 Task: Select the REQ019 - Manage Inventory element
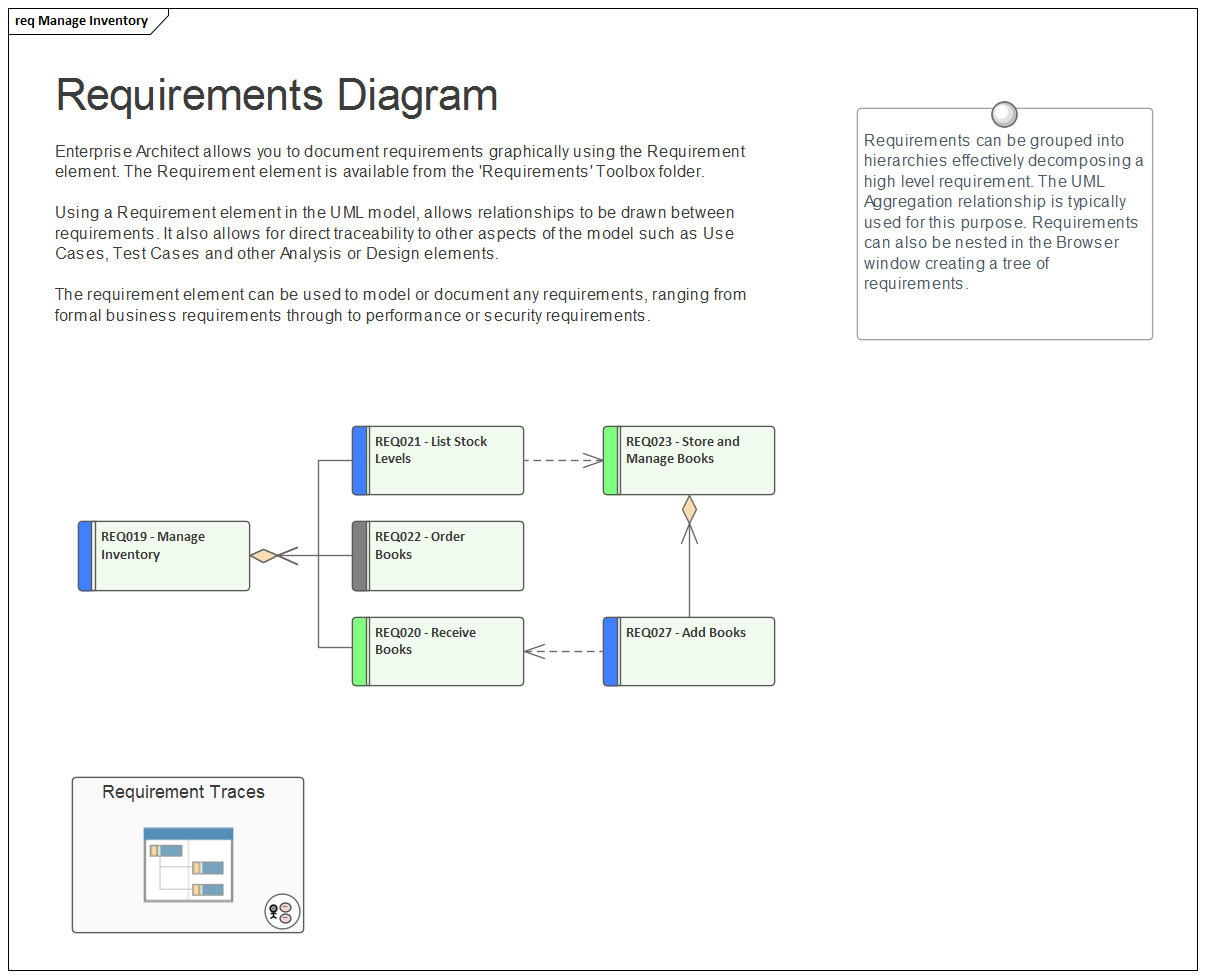pyautogui.click(x=163, y=556)
